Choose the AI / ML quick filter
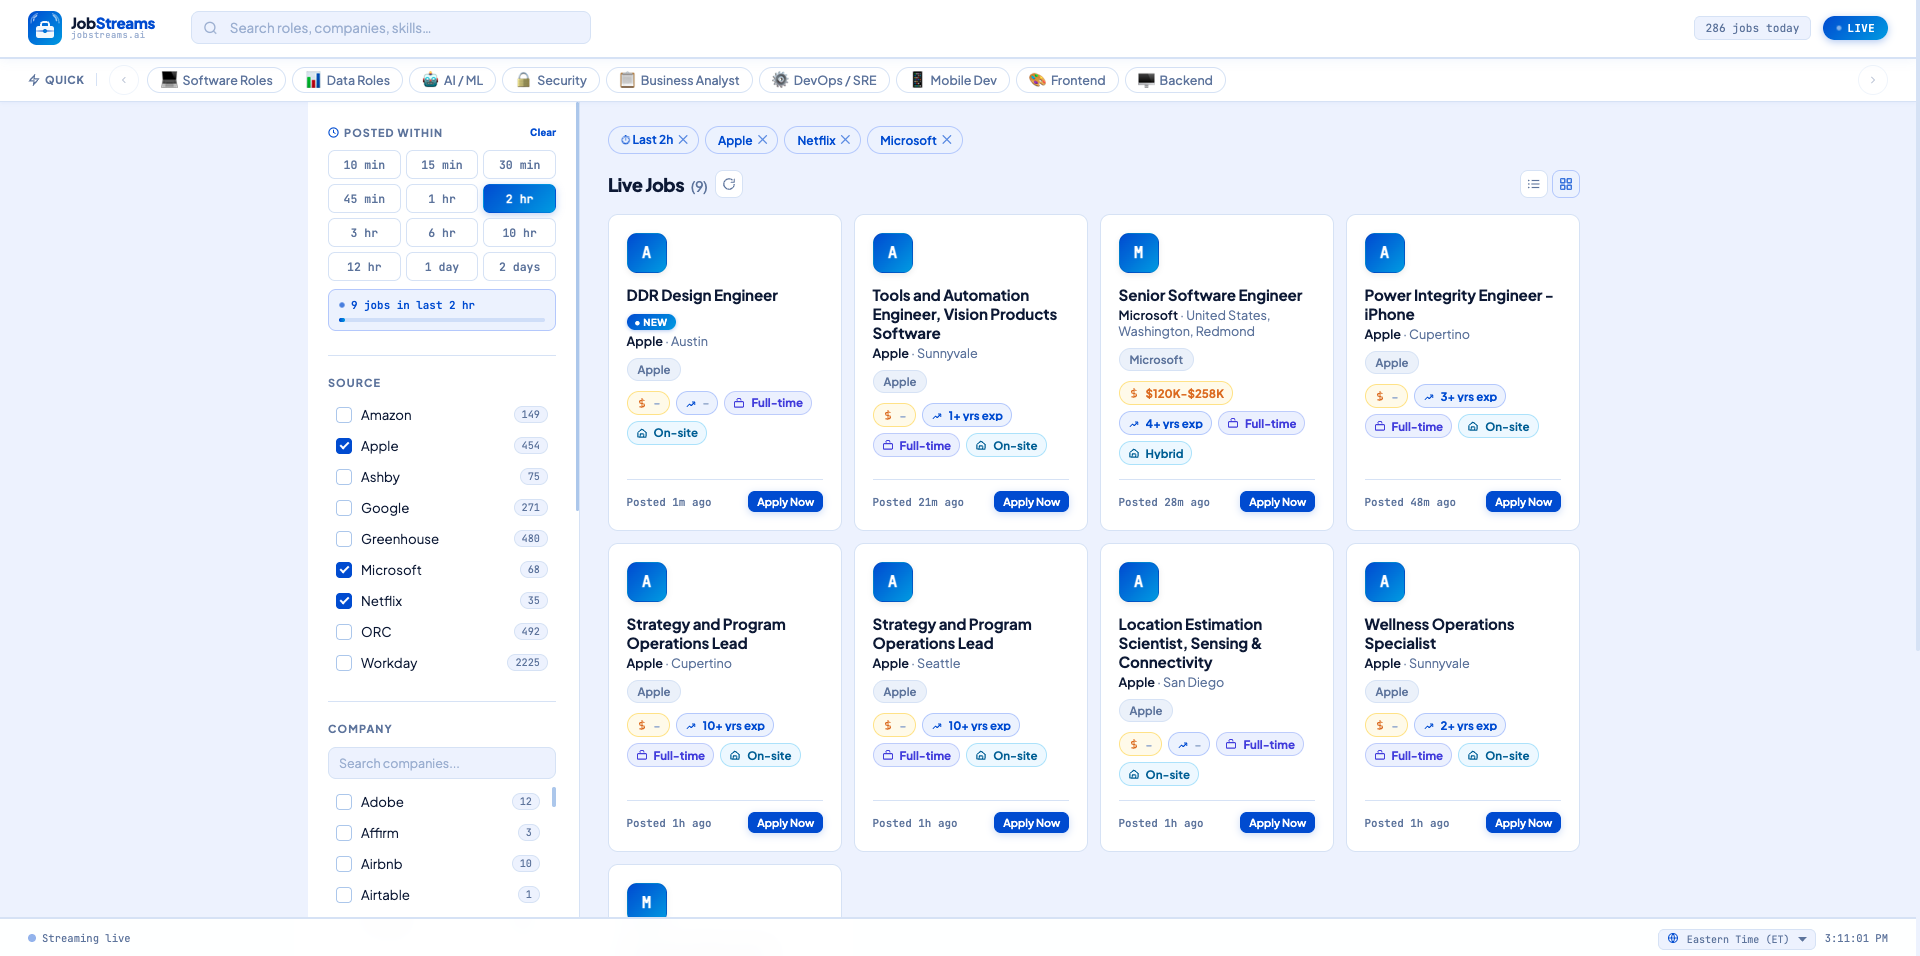The image size is (1920, 956). [x=452, y=80]
